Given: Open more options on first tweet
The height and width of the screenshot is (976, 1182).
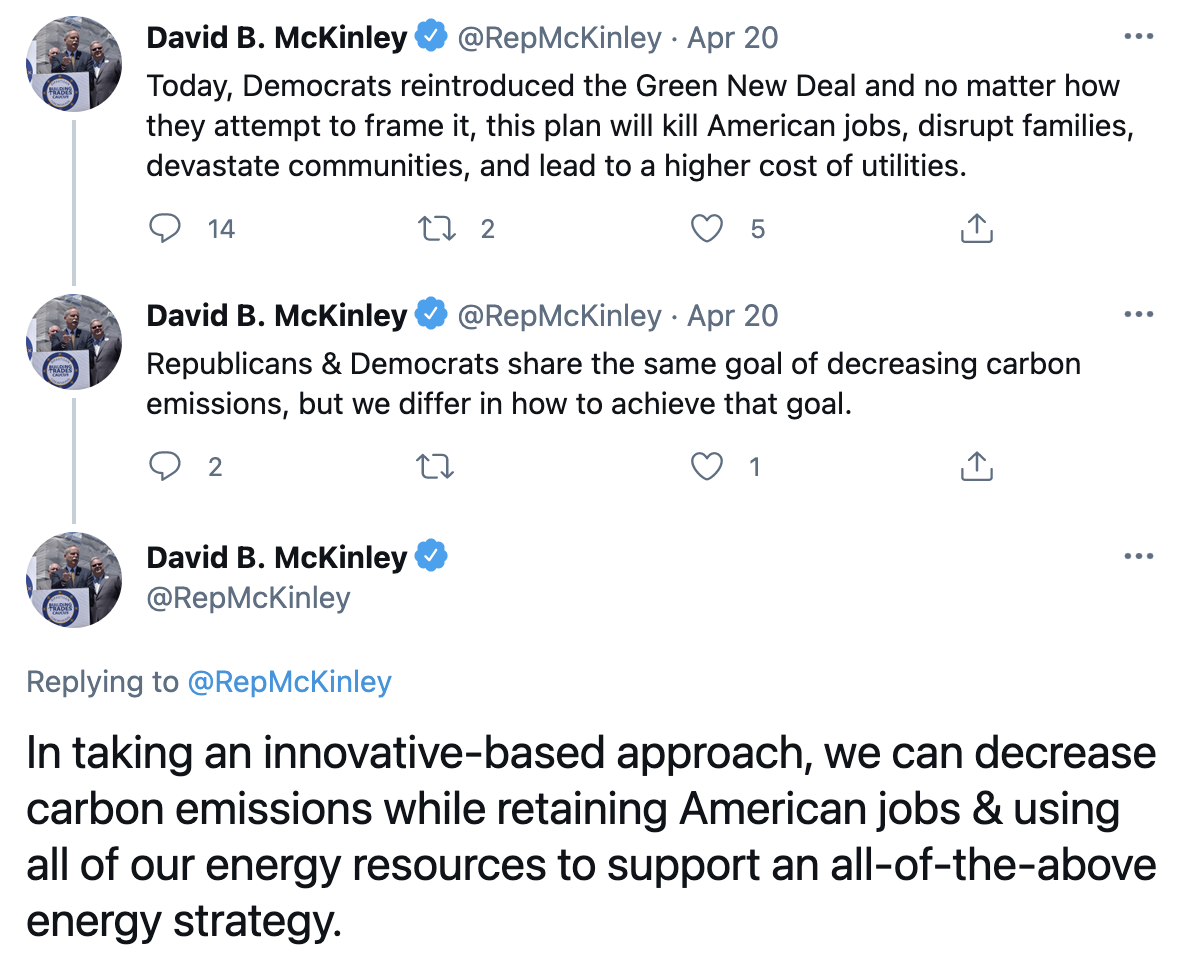Looking at the screenshot, I should (1139, 38).
